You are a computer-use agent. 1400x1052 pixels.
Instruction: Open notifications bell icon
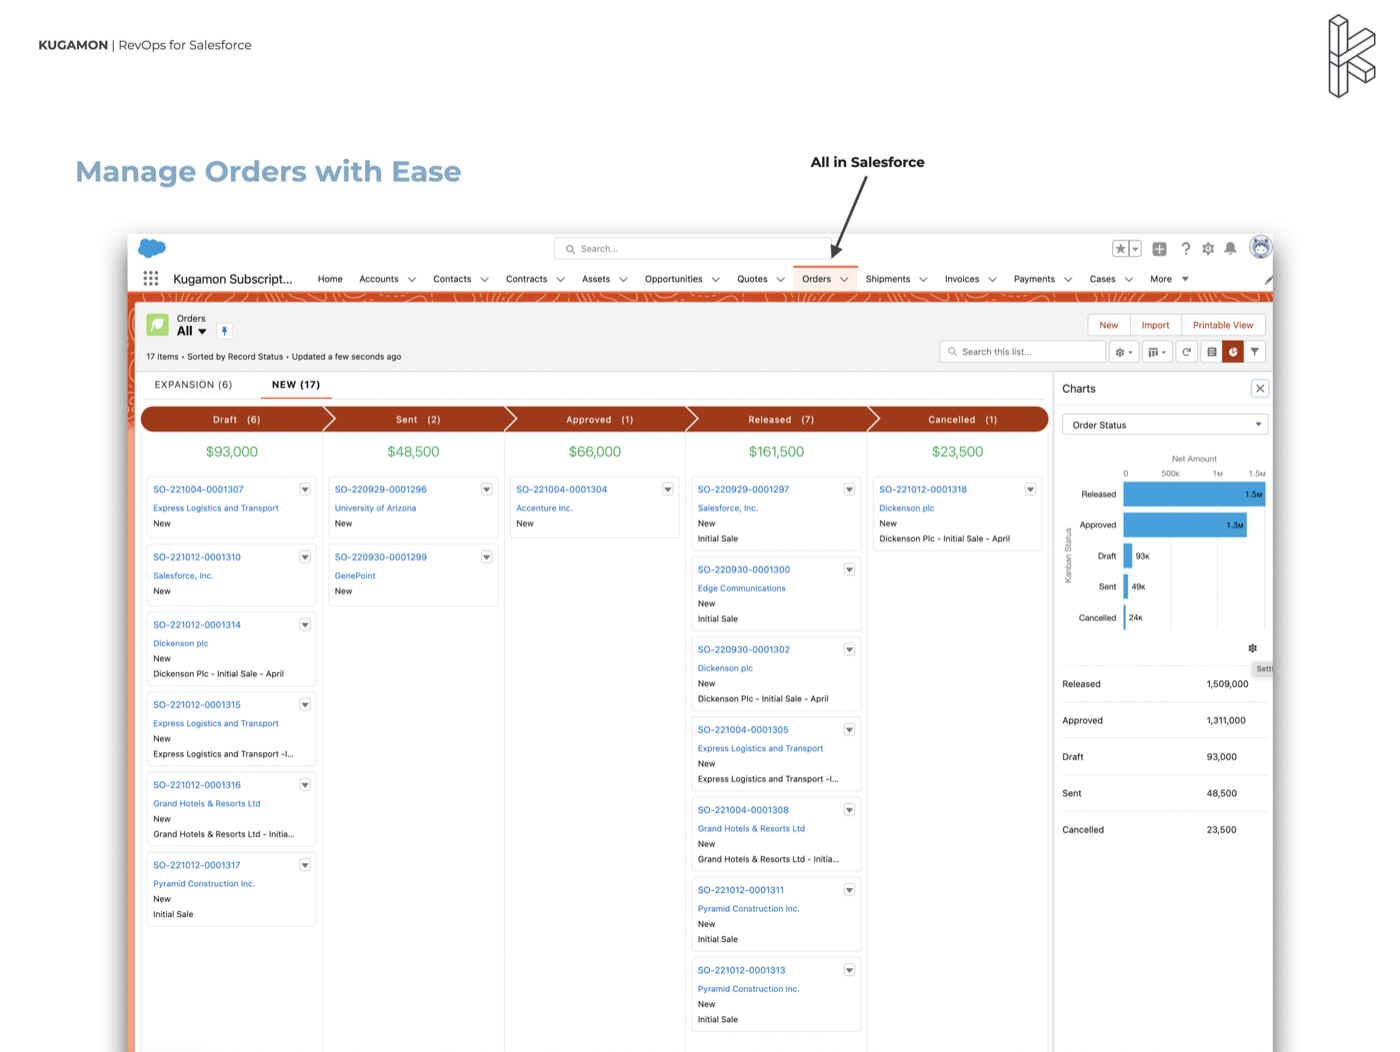1231,248
